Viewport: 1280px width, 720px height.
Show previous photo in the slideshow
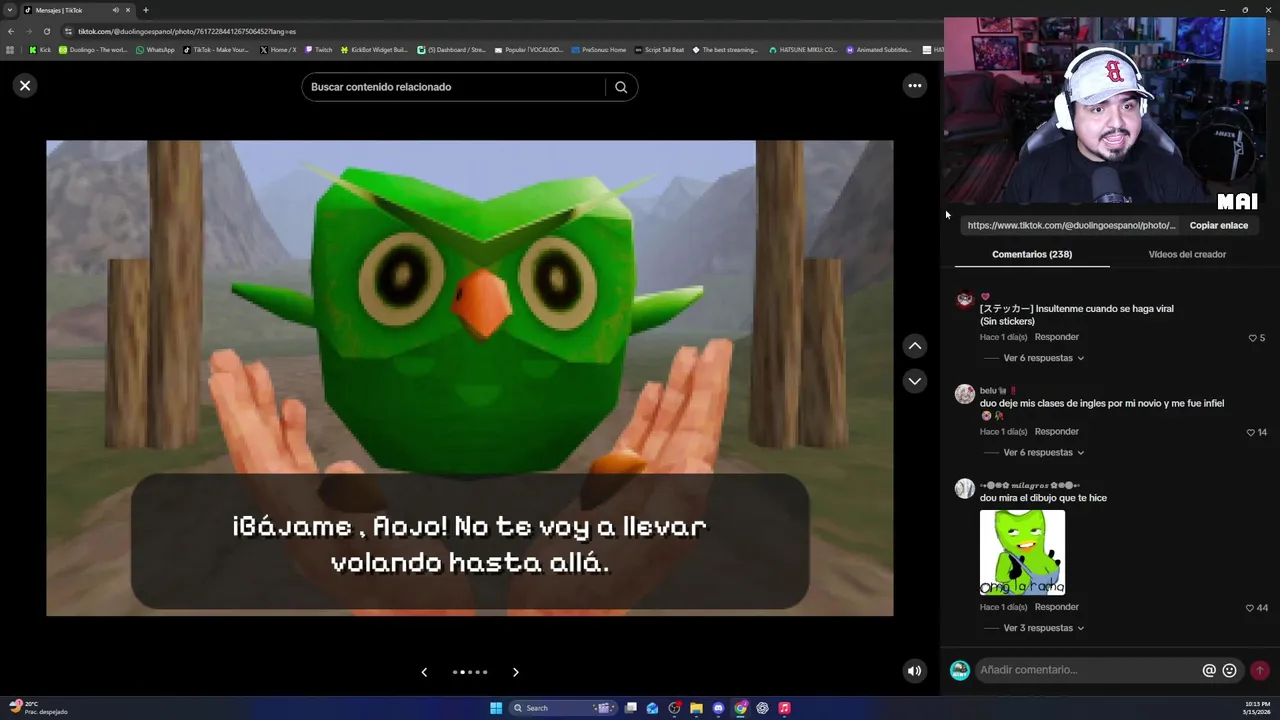tap(424, 672)
